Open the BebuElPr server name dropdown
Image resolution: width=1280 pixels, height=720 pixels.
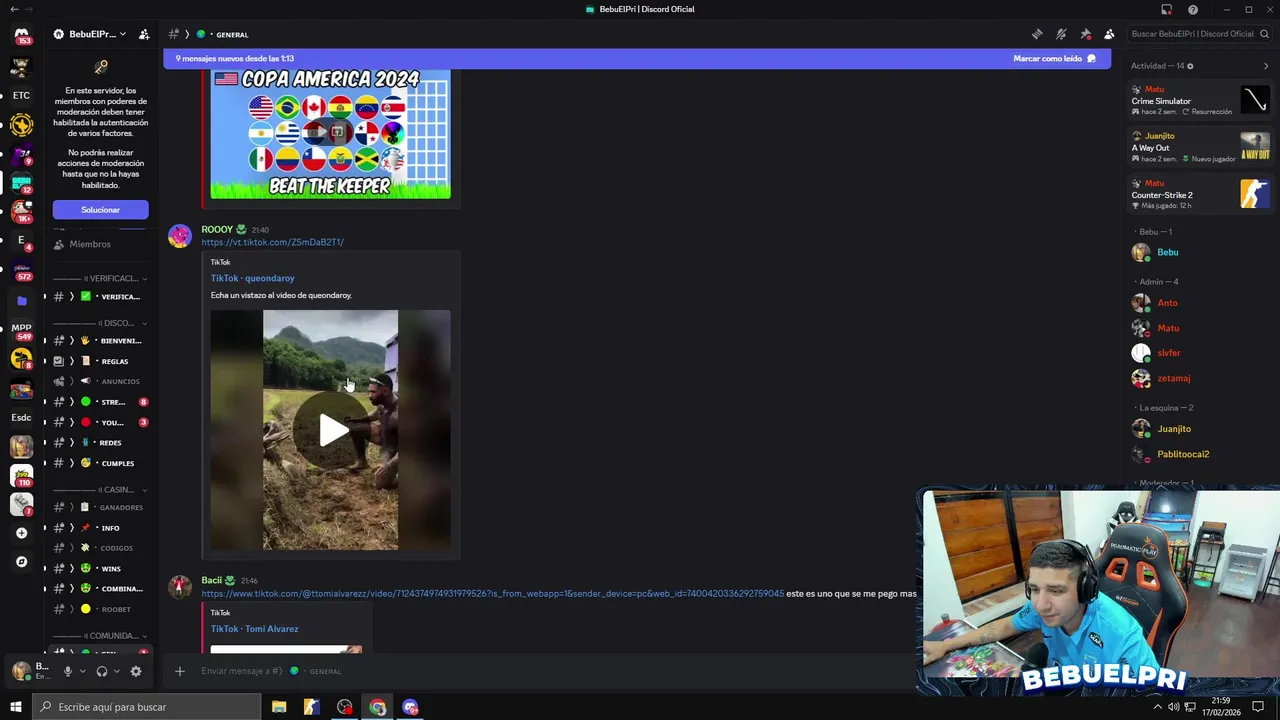pos(93,34)
